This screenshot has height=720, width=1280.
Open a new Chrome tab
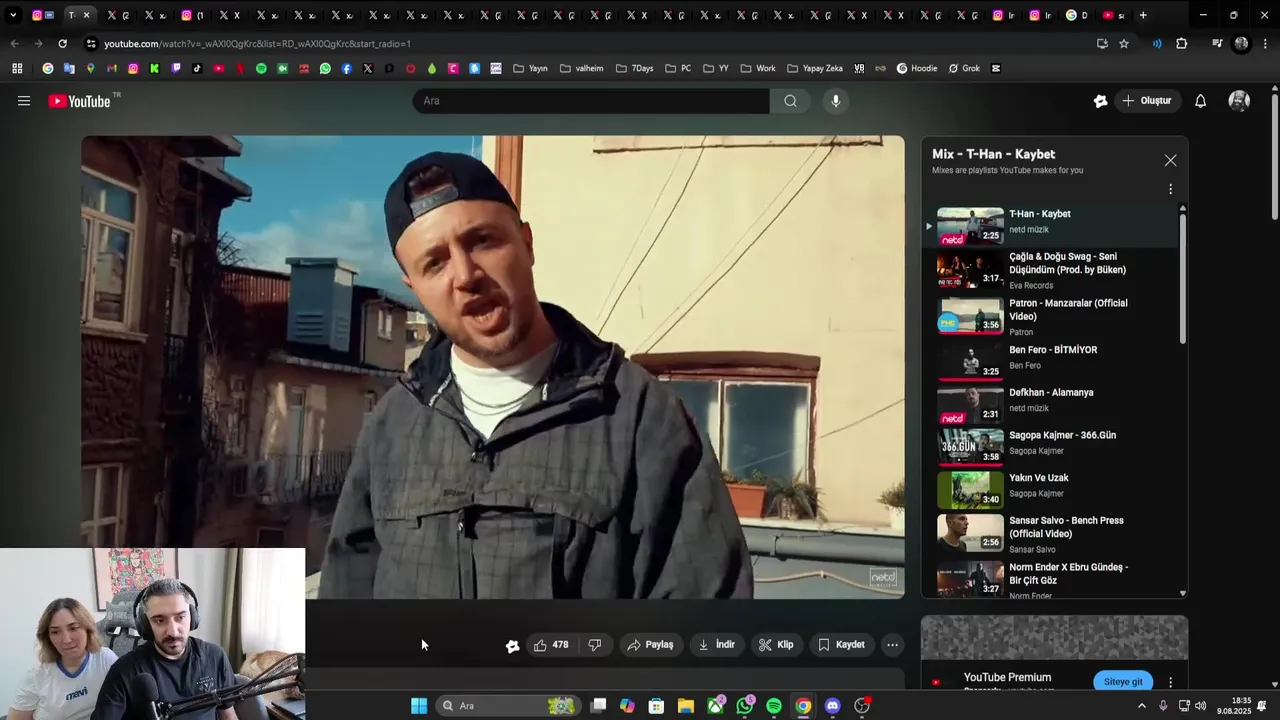coord(1143,15)
